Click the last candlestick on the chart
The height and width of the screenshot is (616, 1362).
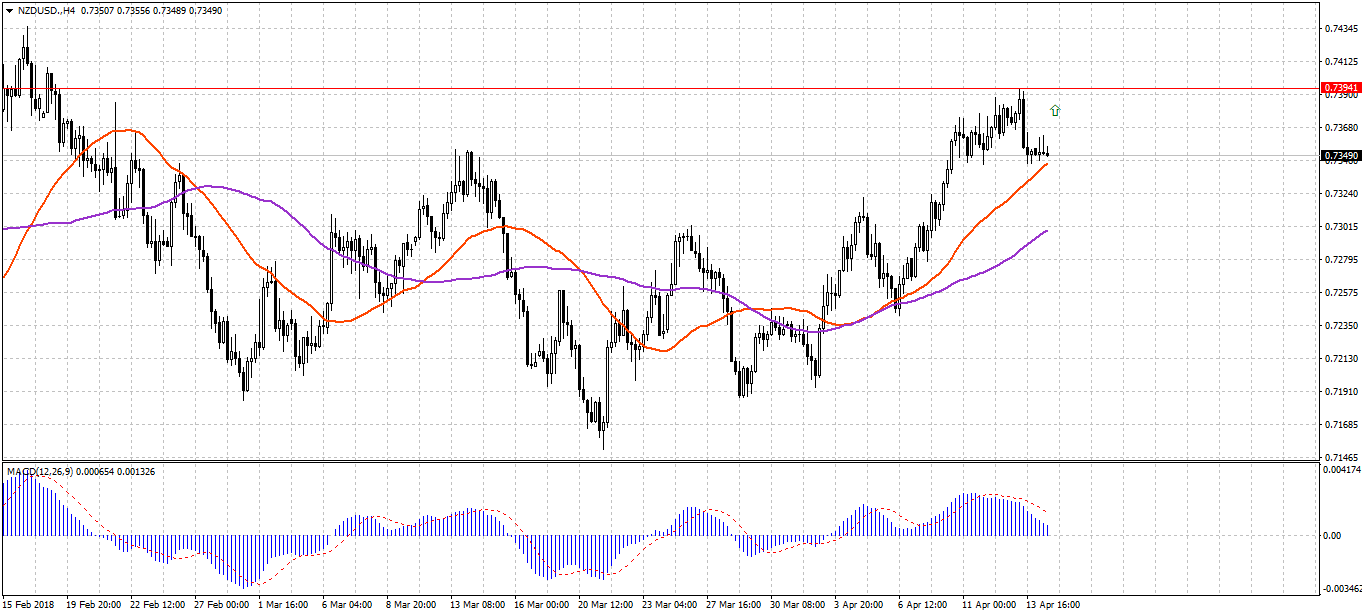coord(1047,154)
